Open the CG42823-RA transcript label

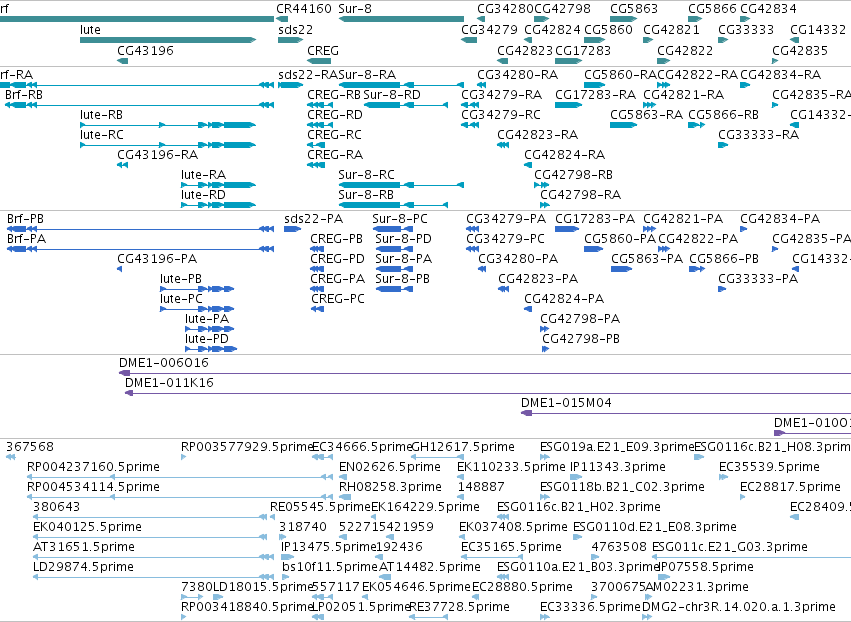pos(537,135)
